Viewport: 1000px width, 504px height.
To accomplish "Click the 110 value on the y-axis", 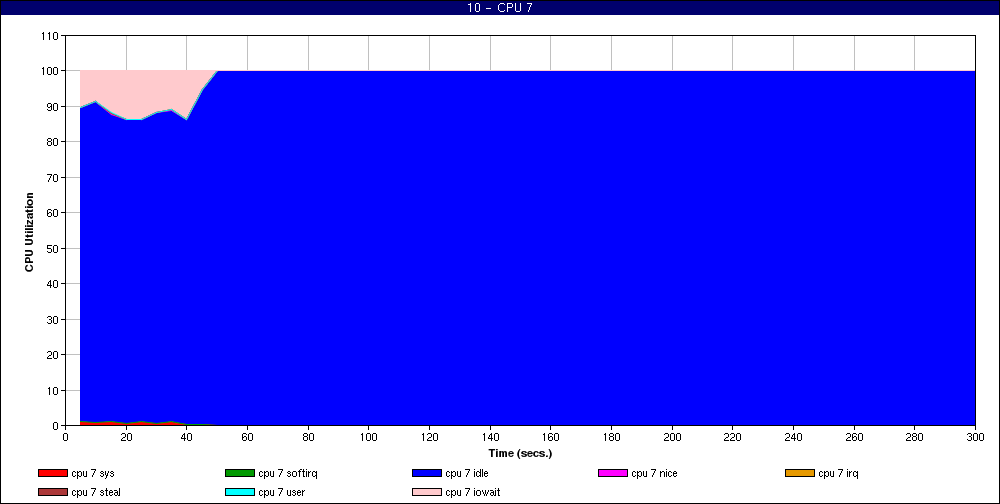I will tap(51, 36).
